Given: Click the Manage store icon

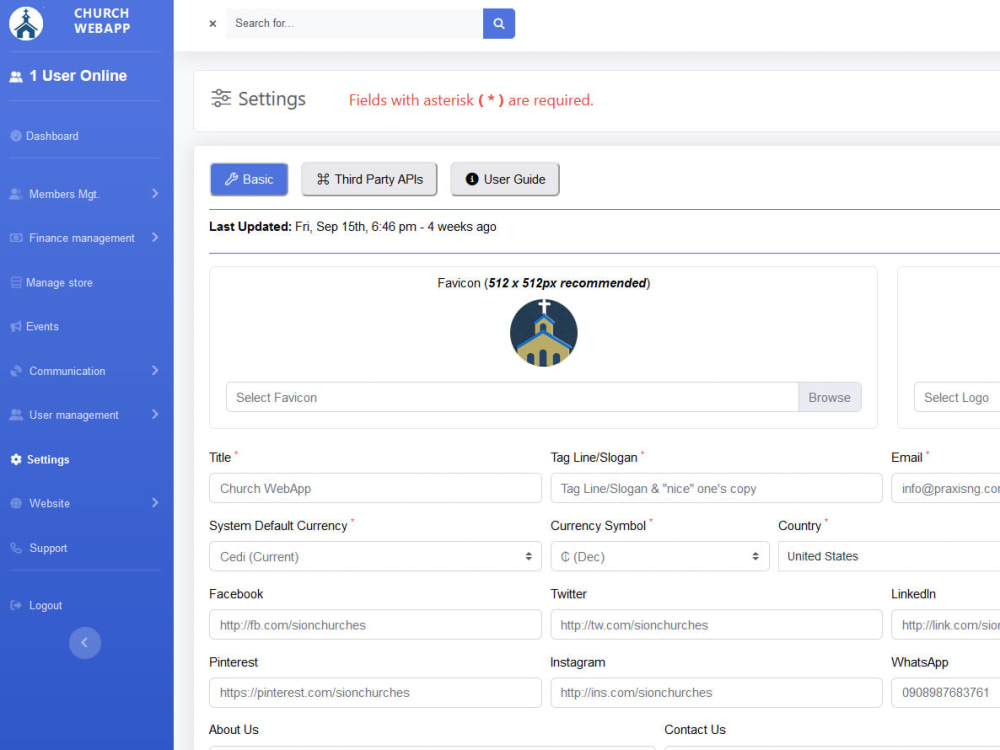Looking at the screenshot, I should tap(16, 283).
